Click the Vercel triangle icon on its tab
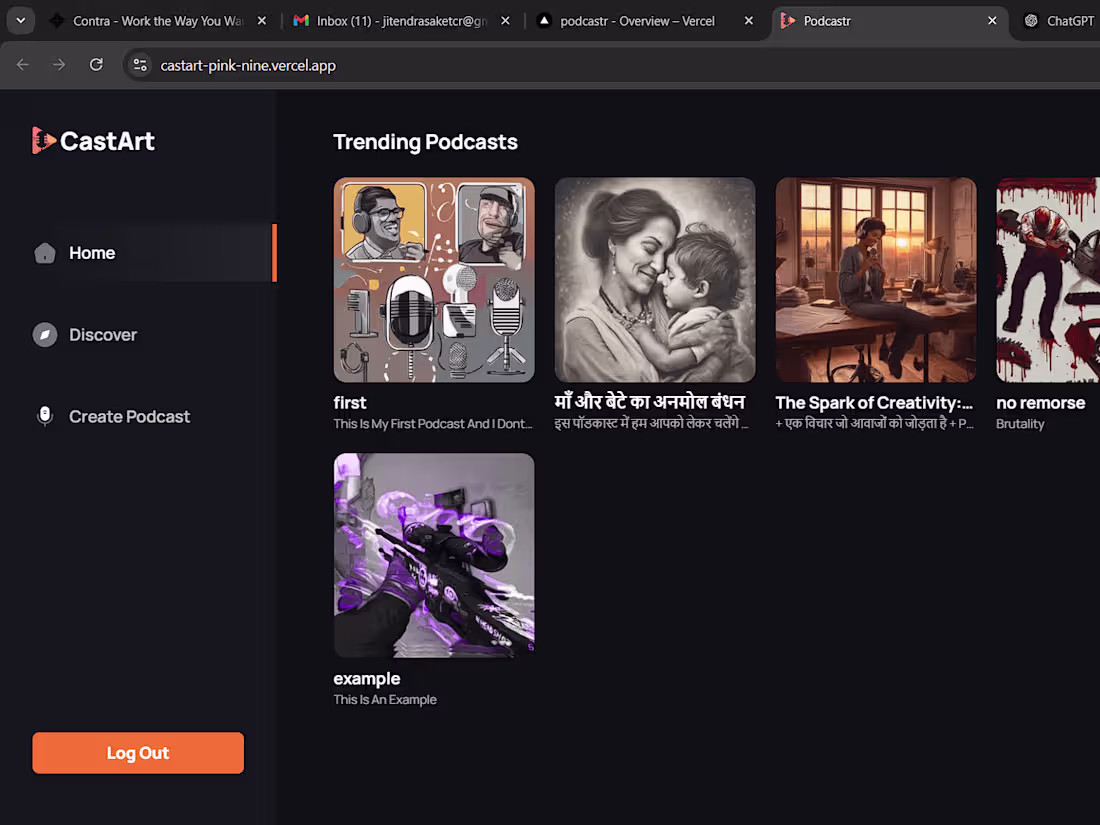The width and height of the screenshot is (1100, 825). [x=544, y=20]
